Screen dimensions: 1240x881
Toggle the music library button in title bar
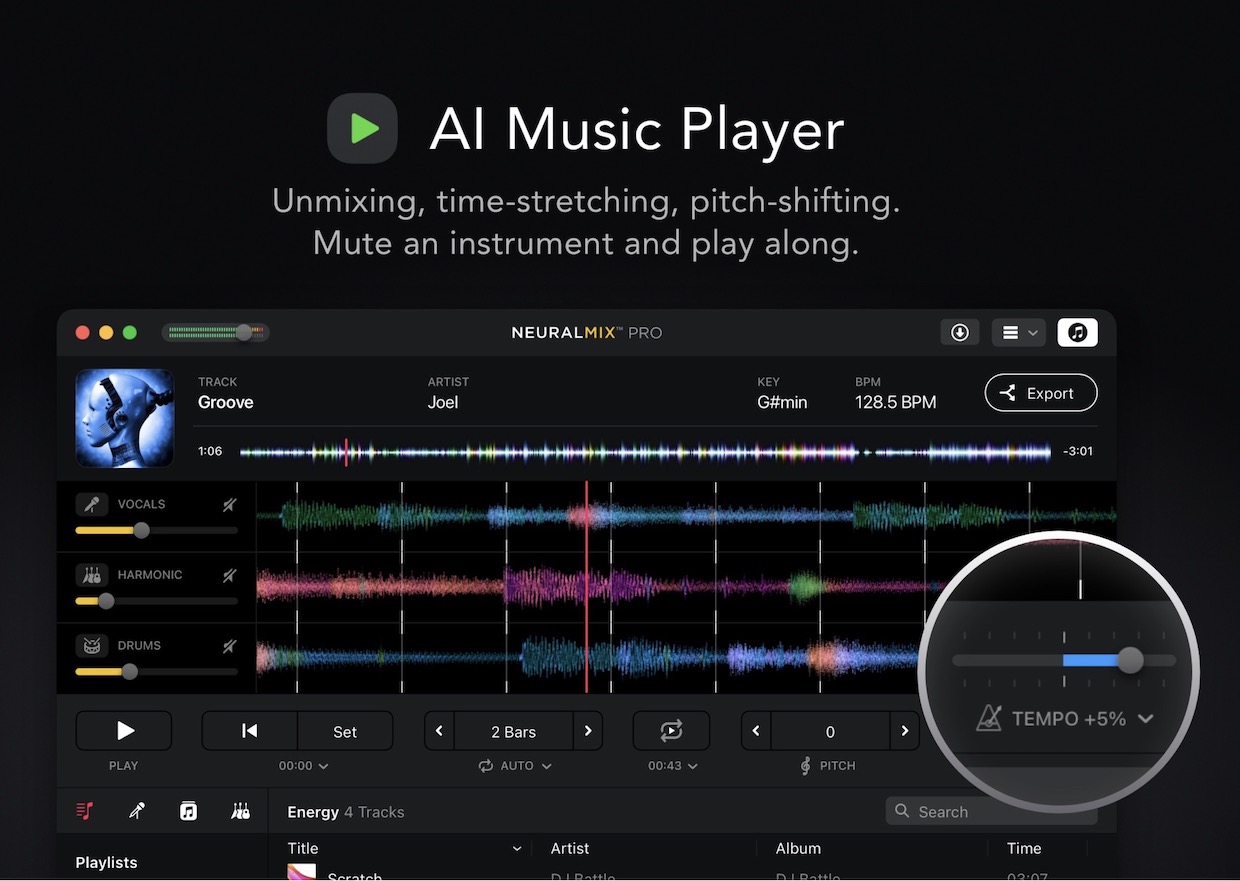tap(1077, 332)
